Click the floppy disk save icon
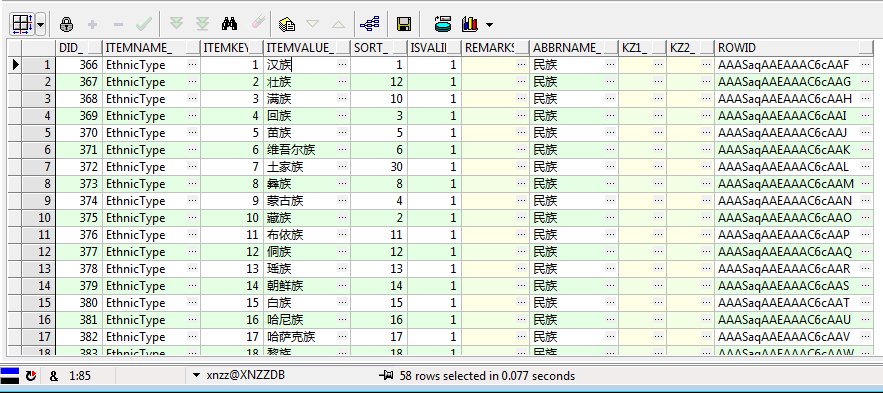 pyautogui.click(x=404, y=24)
